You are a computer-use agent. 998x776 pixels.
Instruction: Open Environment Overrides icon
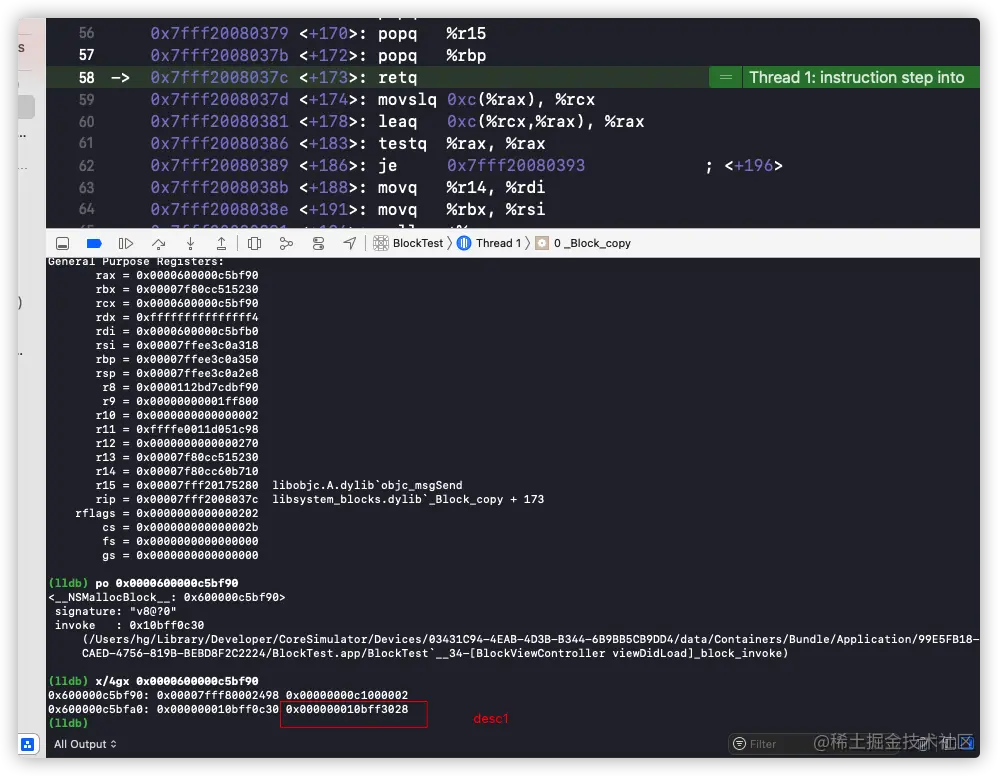point(318,243)
